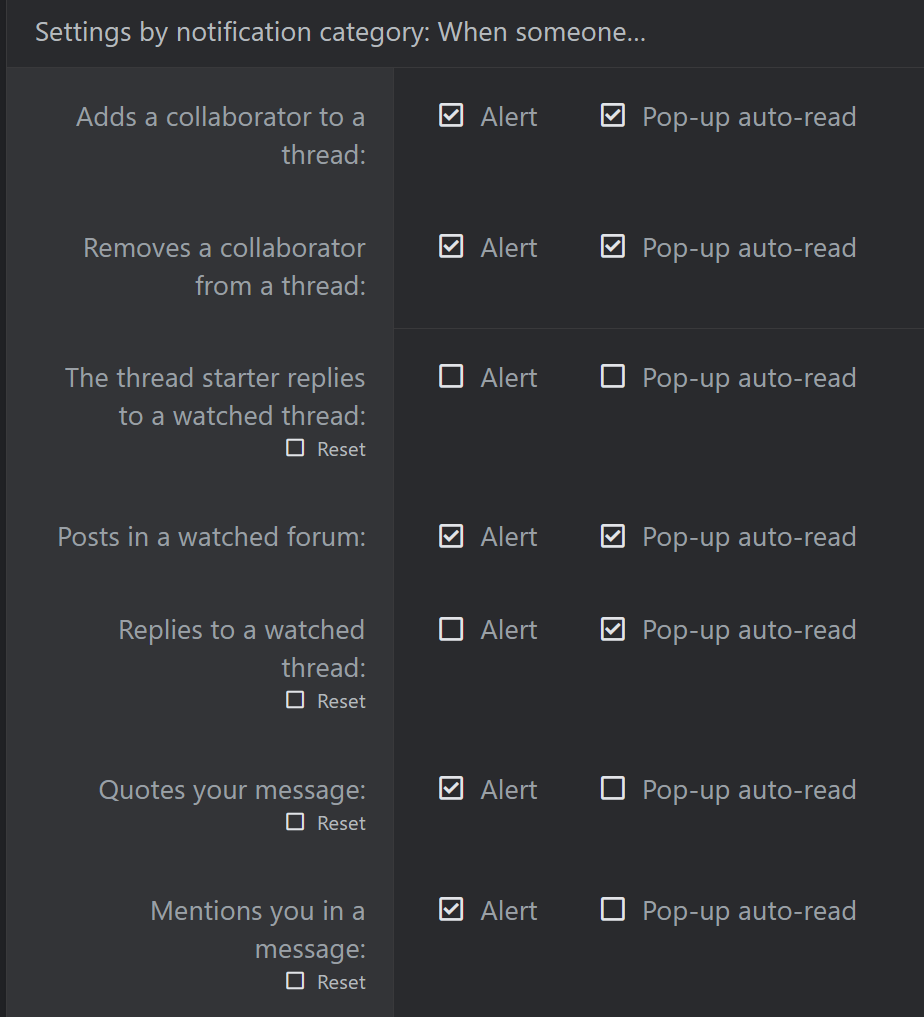Enable Pop-up auto-read for thread starter replies
The height and width of the screenshot is (1017, 924).
point(613,377)
